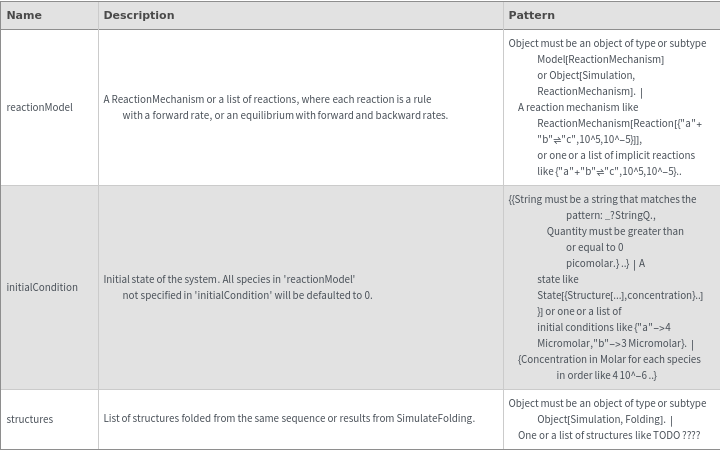
Task: Click 'Quantity must be greater than' text
Action: 615,231
